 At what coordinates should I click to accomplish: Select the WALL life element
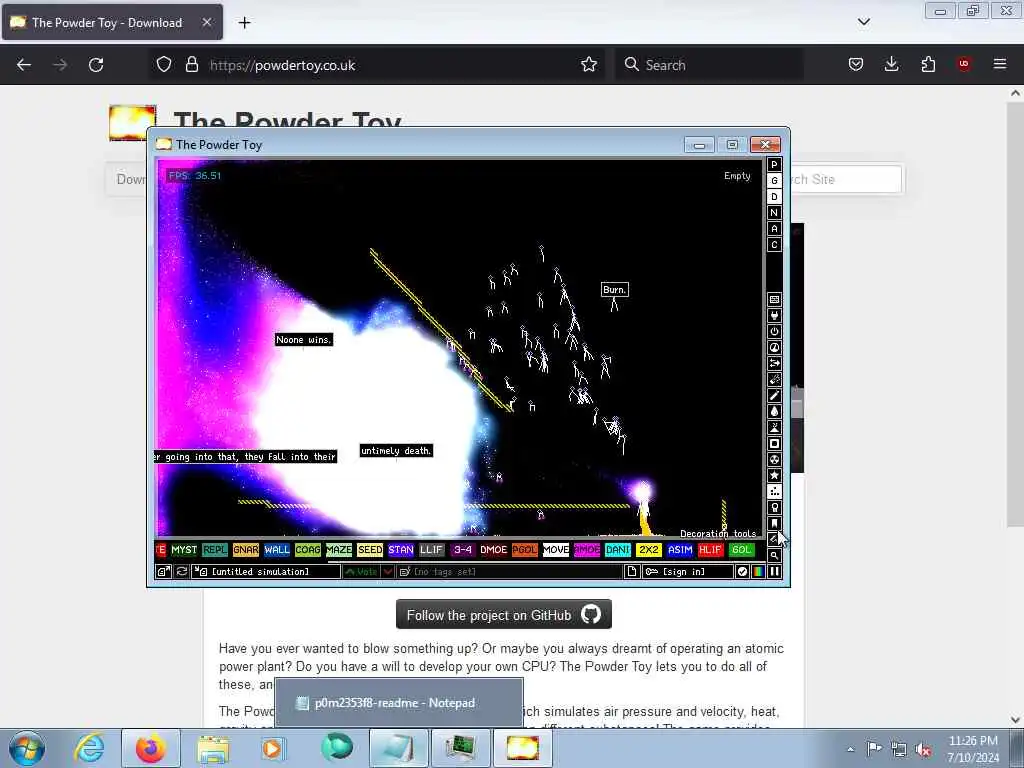277,550
